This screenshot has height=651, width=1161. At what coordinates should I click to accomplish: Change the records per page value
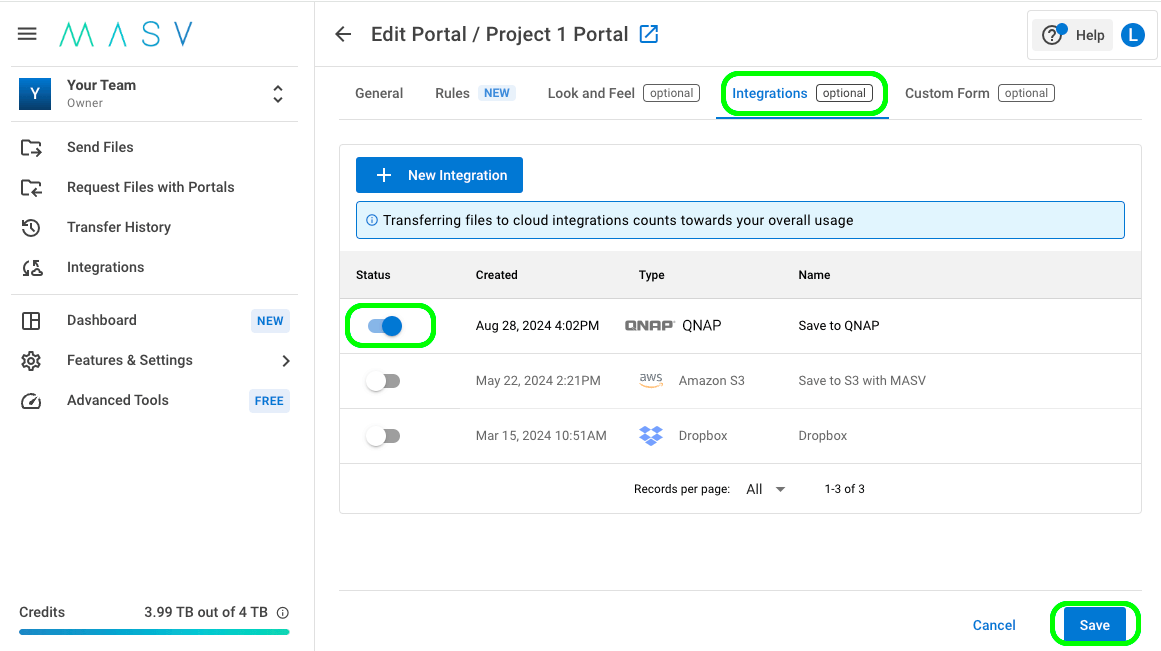pos(763,489)
